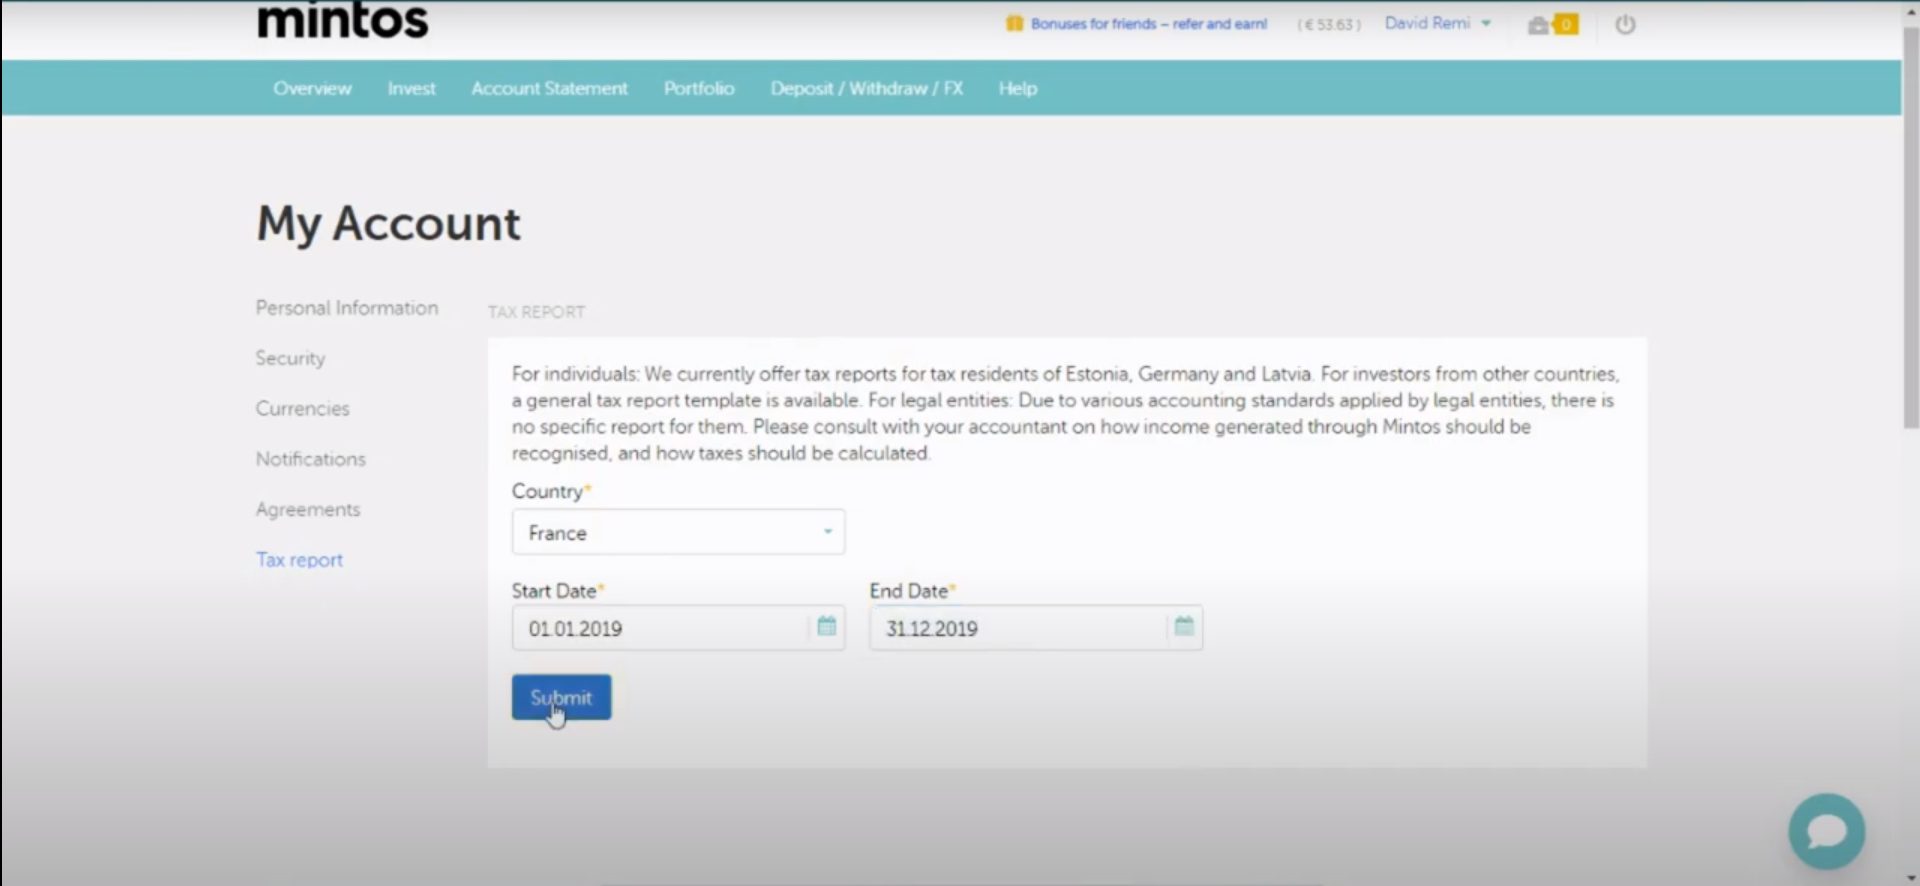Go to the Overview tab
Viewport: 1920px width, 886px height.
[312, 88]
